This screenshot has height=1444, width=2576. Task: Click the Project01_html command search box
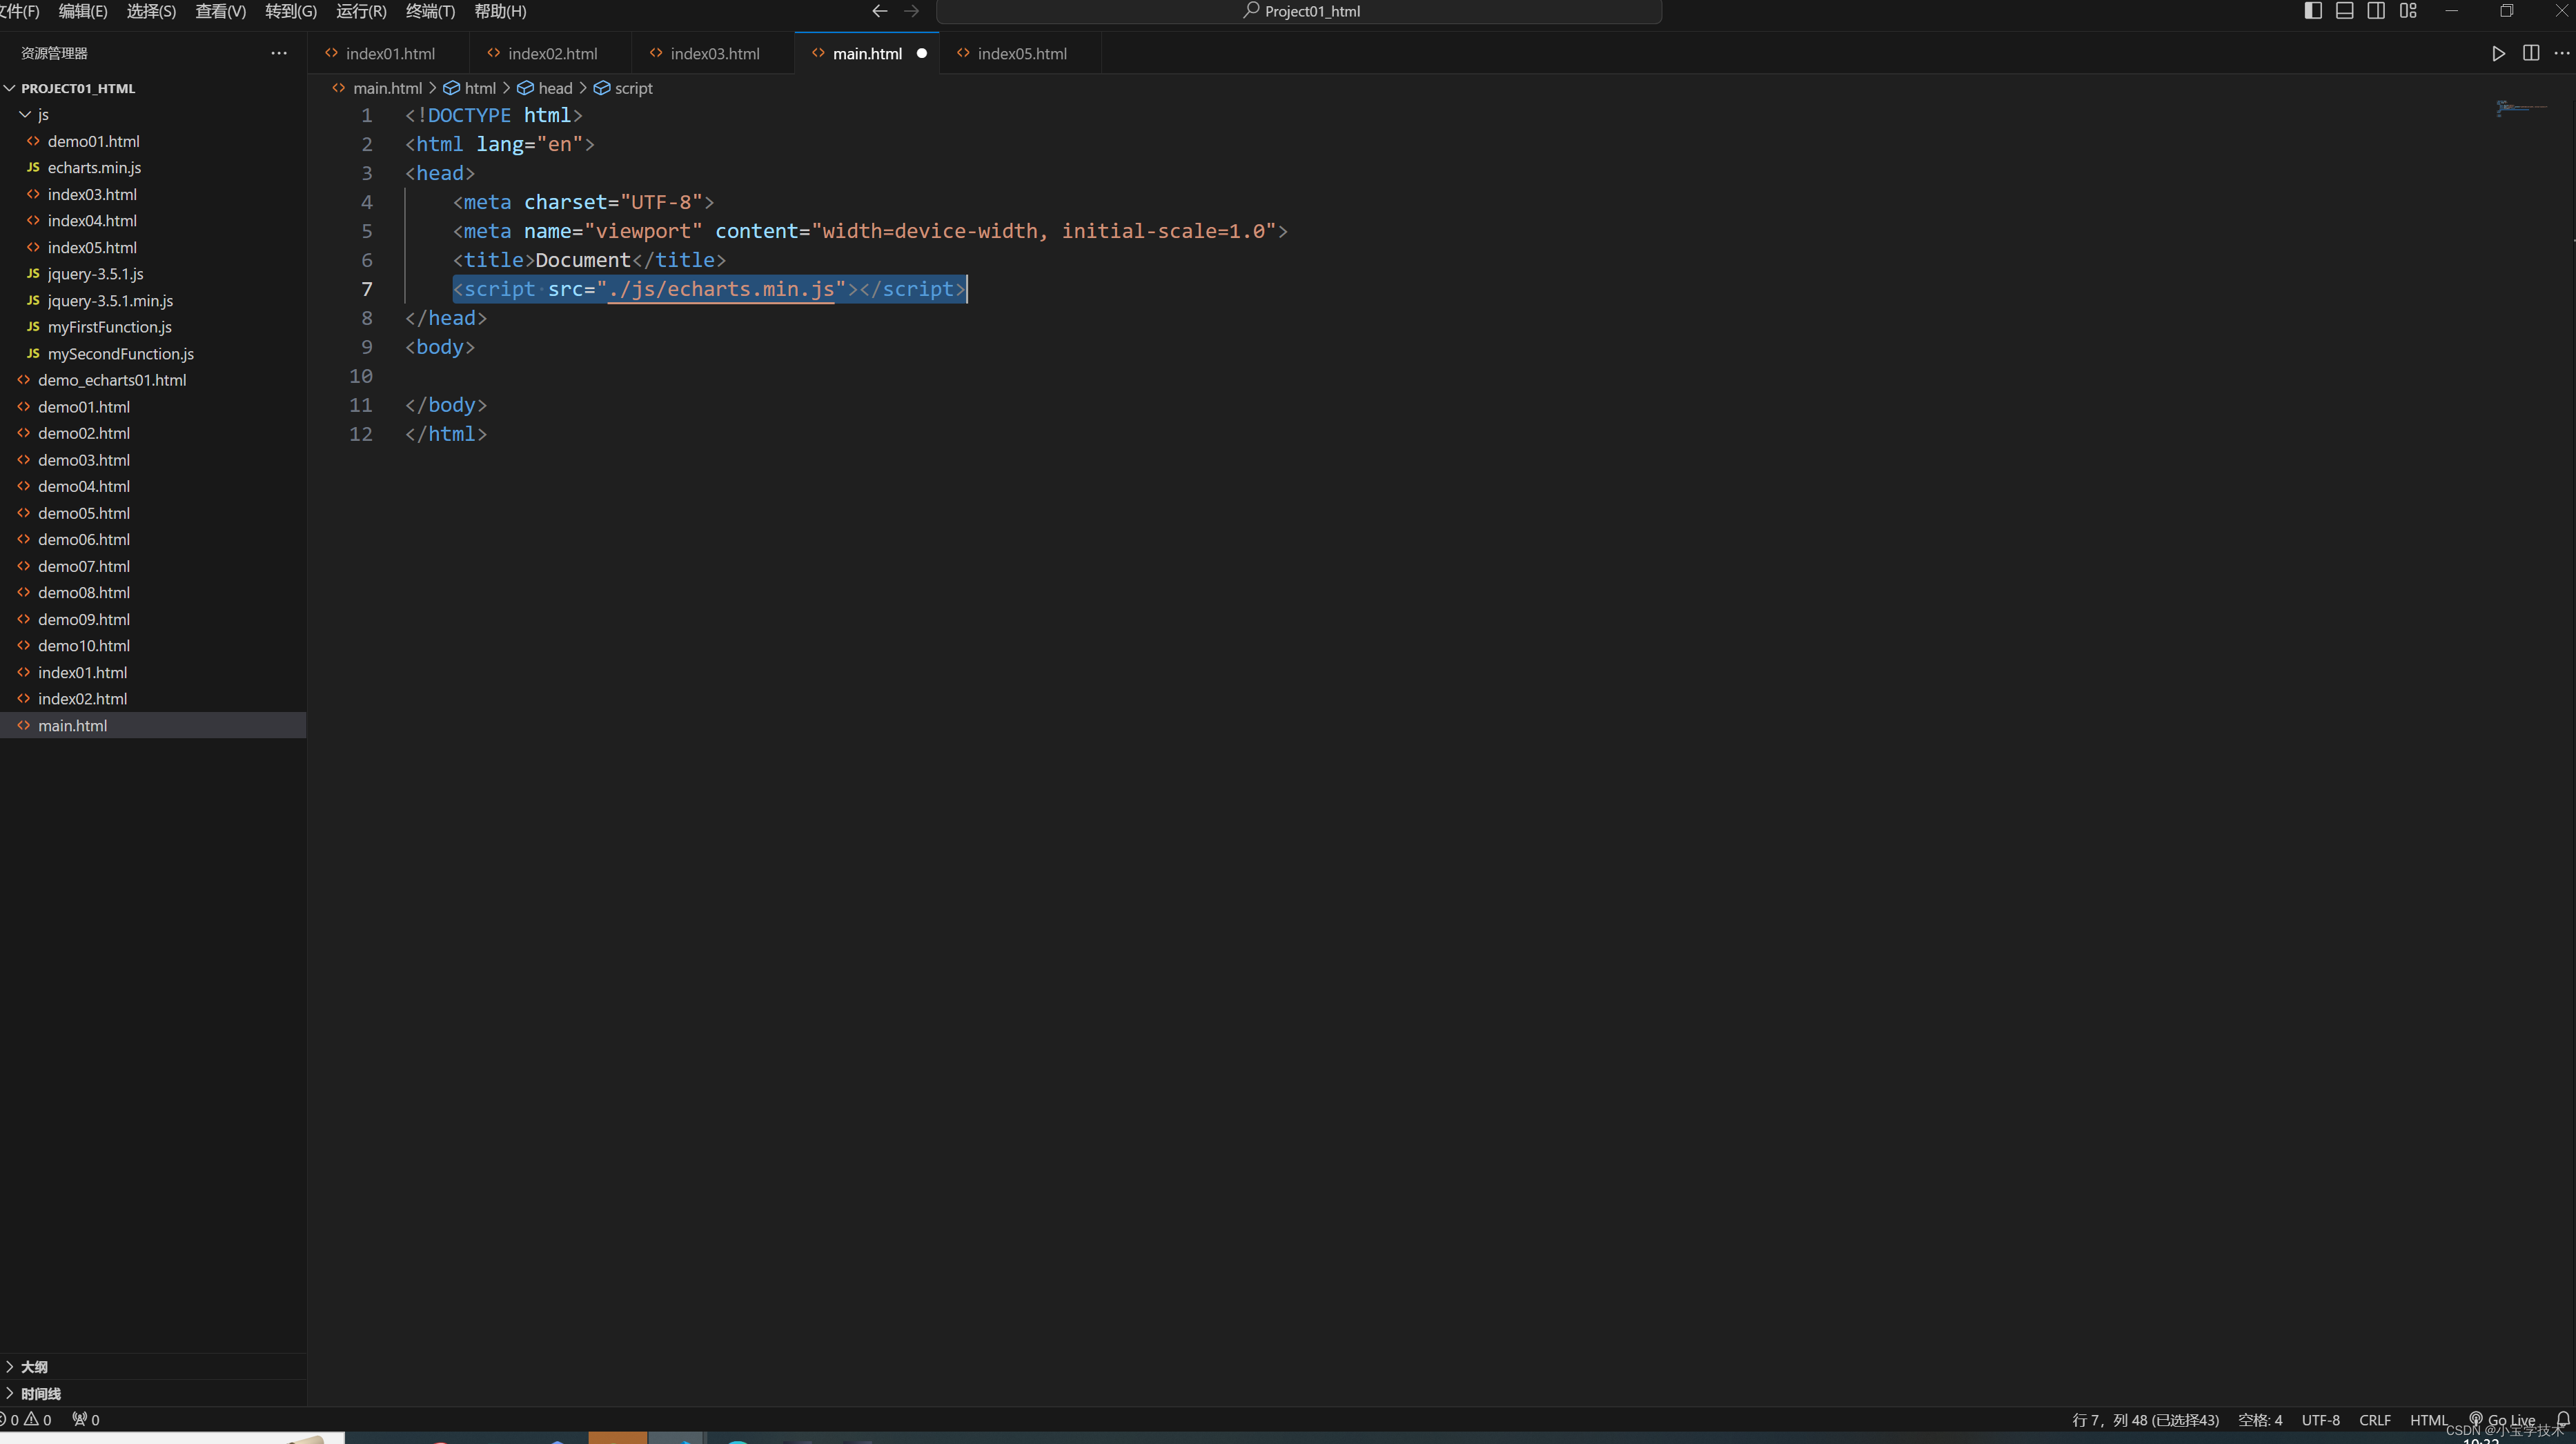1299,11
